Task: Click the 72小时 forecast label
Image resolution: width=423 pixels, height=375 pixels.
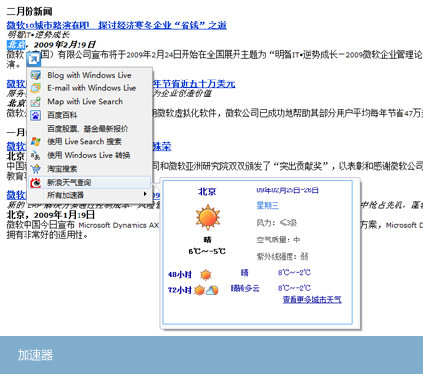Action: pyautogui.click(x=180, y=290)
